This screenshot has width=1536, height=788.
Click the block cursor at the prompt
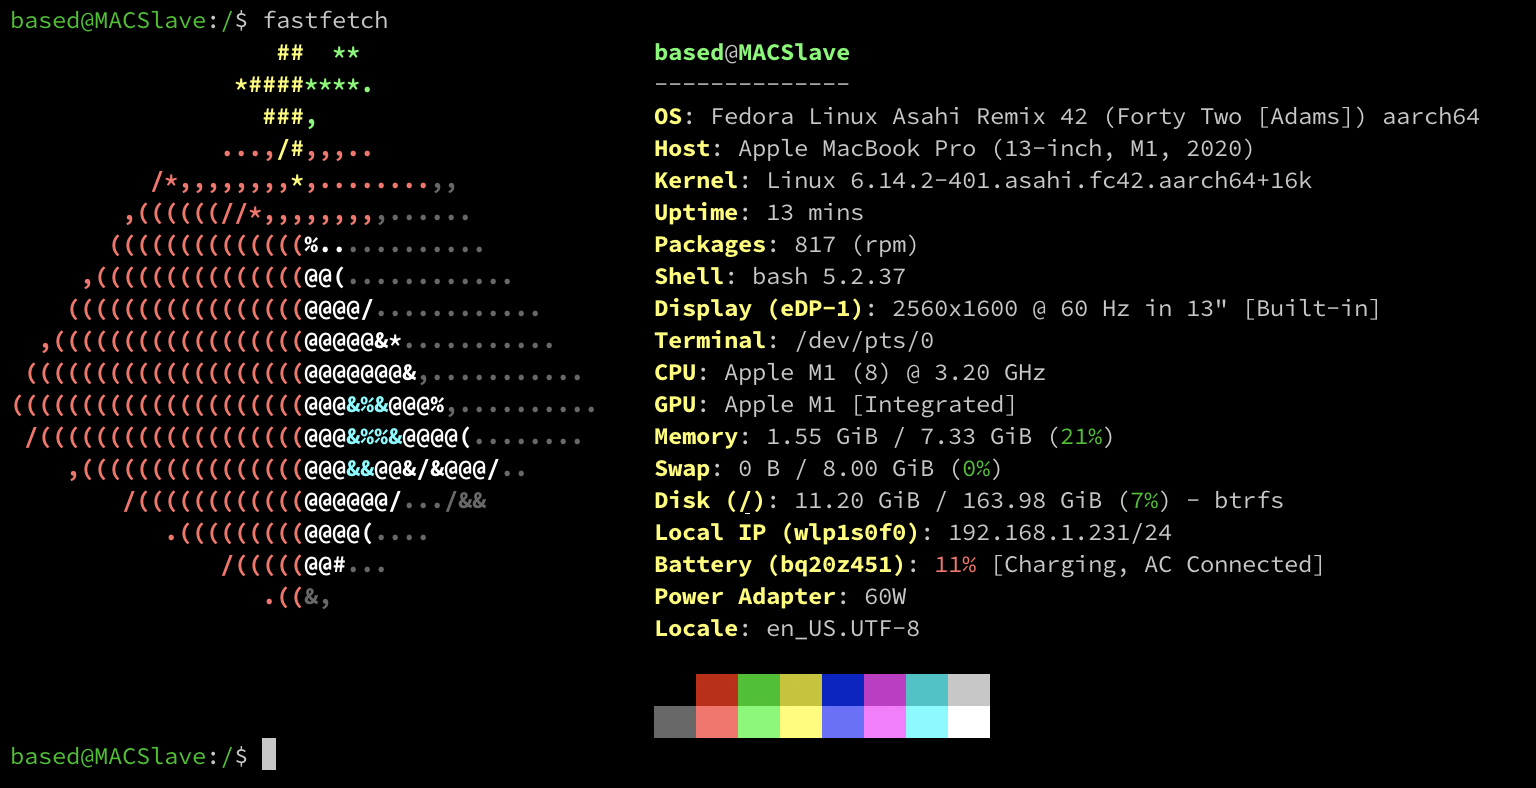point(268,755)
